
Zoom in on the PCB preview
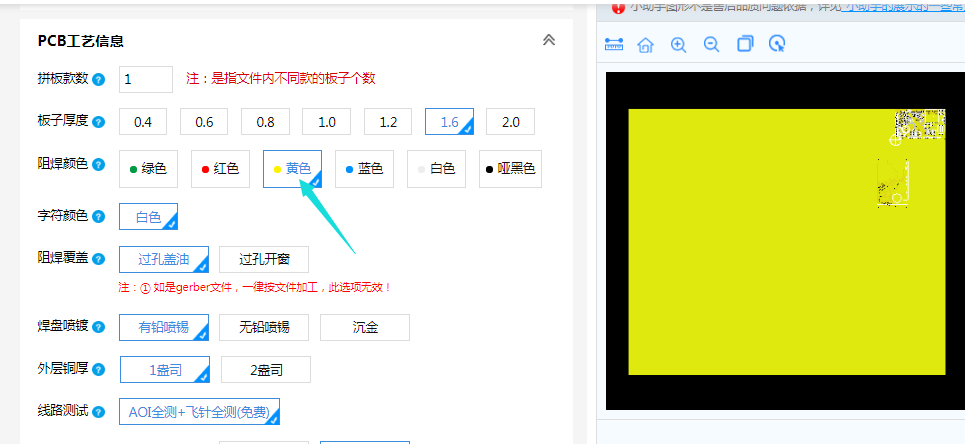point(679,45)
